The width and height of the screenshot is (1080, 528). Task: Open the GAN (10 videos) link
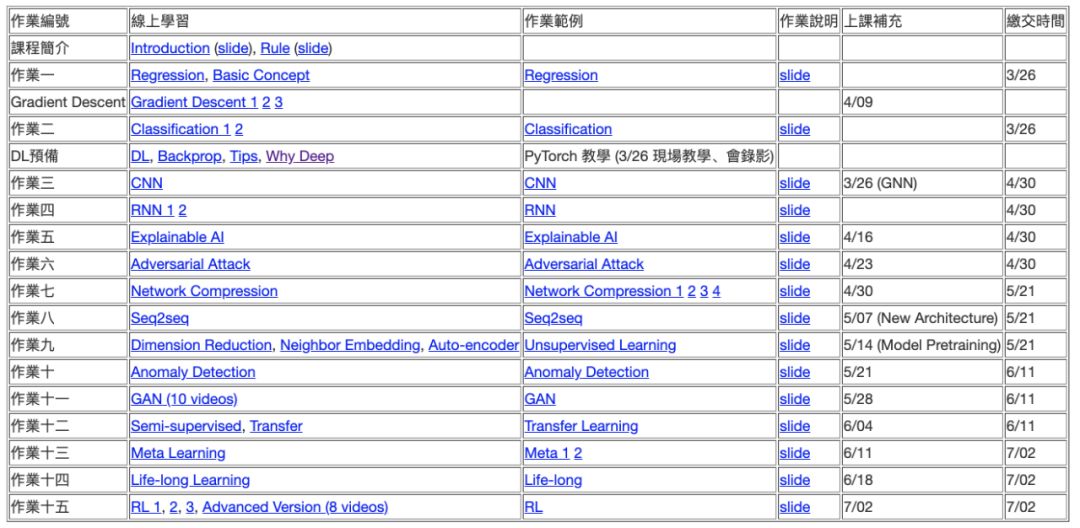[184, 399]
